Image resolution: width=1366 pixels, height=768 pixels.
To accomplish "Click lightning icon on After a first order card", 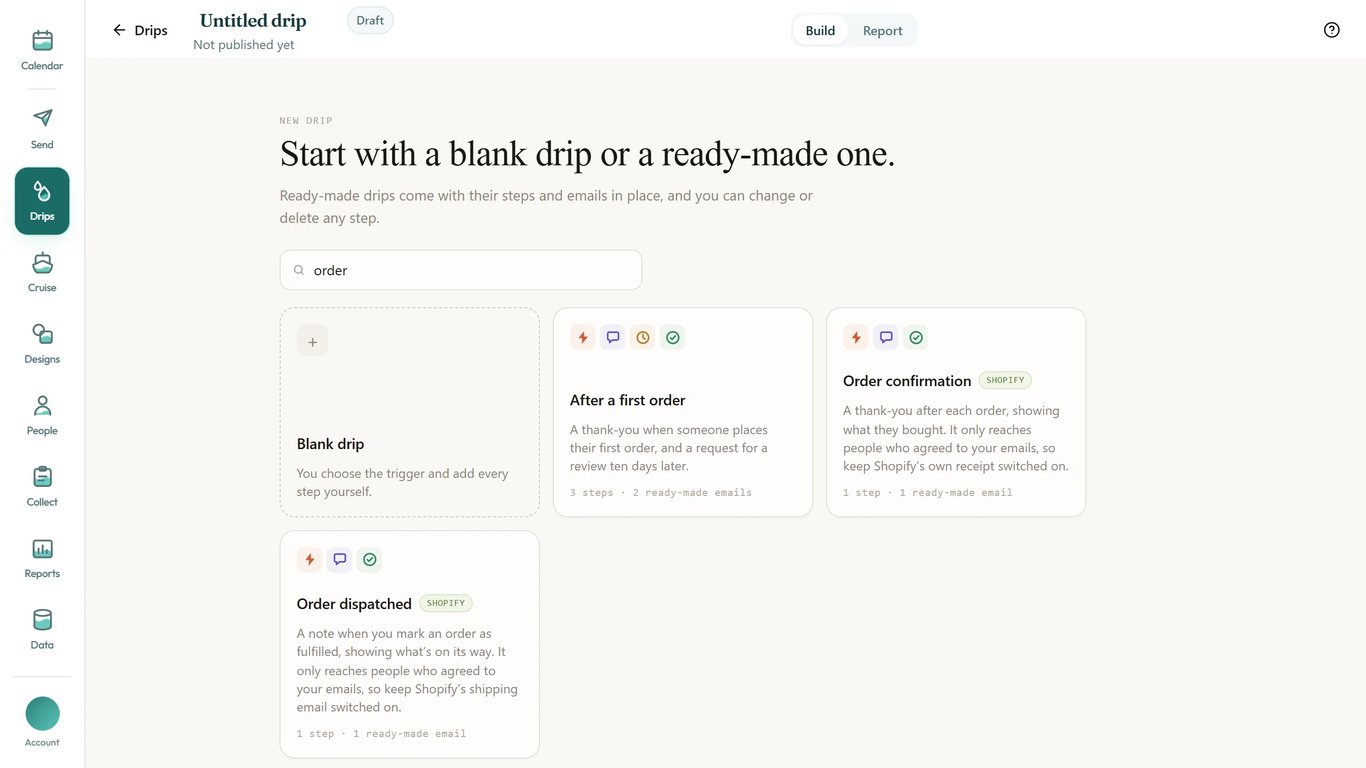I will [x=583, y=338].
